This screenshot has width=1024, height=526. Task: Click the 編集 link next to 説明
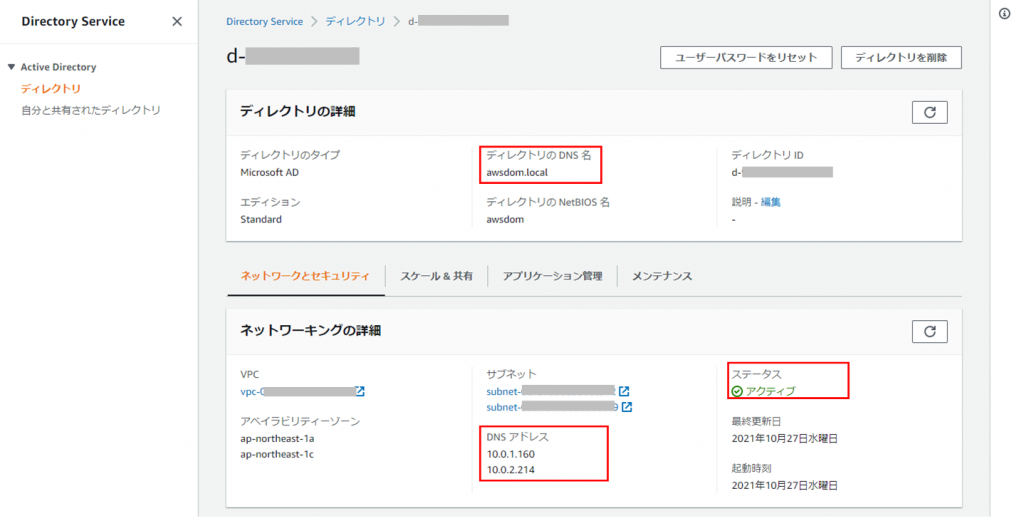coord(771,202)
